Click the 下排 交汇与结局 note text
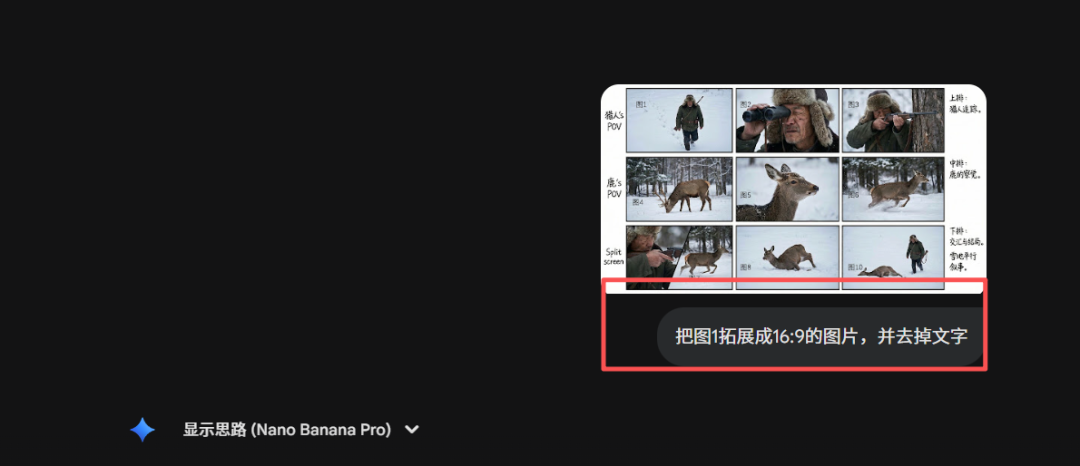This screenshot has height=466, width=1080. 965,236
